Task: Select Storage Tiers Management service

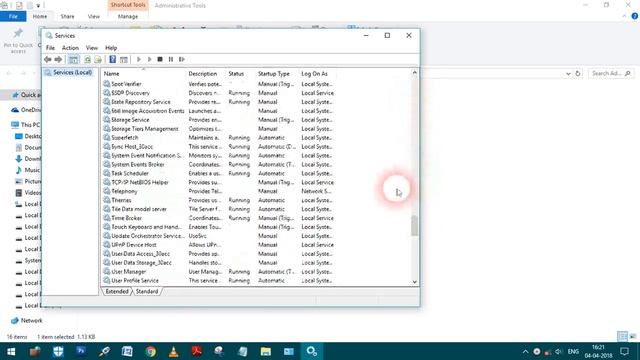Action: (218, 129)
